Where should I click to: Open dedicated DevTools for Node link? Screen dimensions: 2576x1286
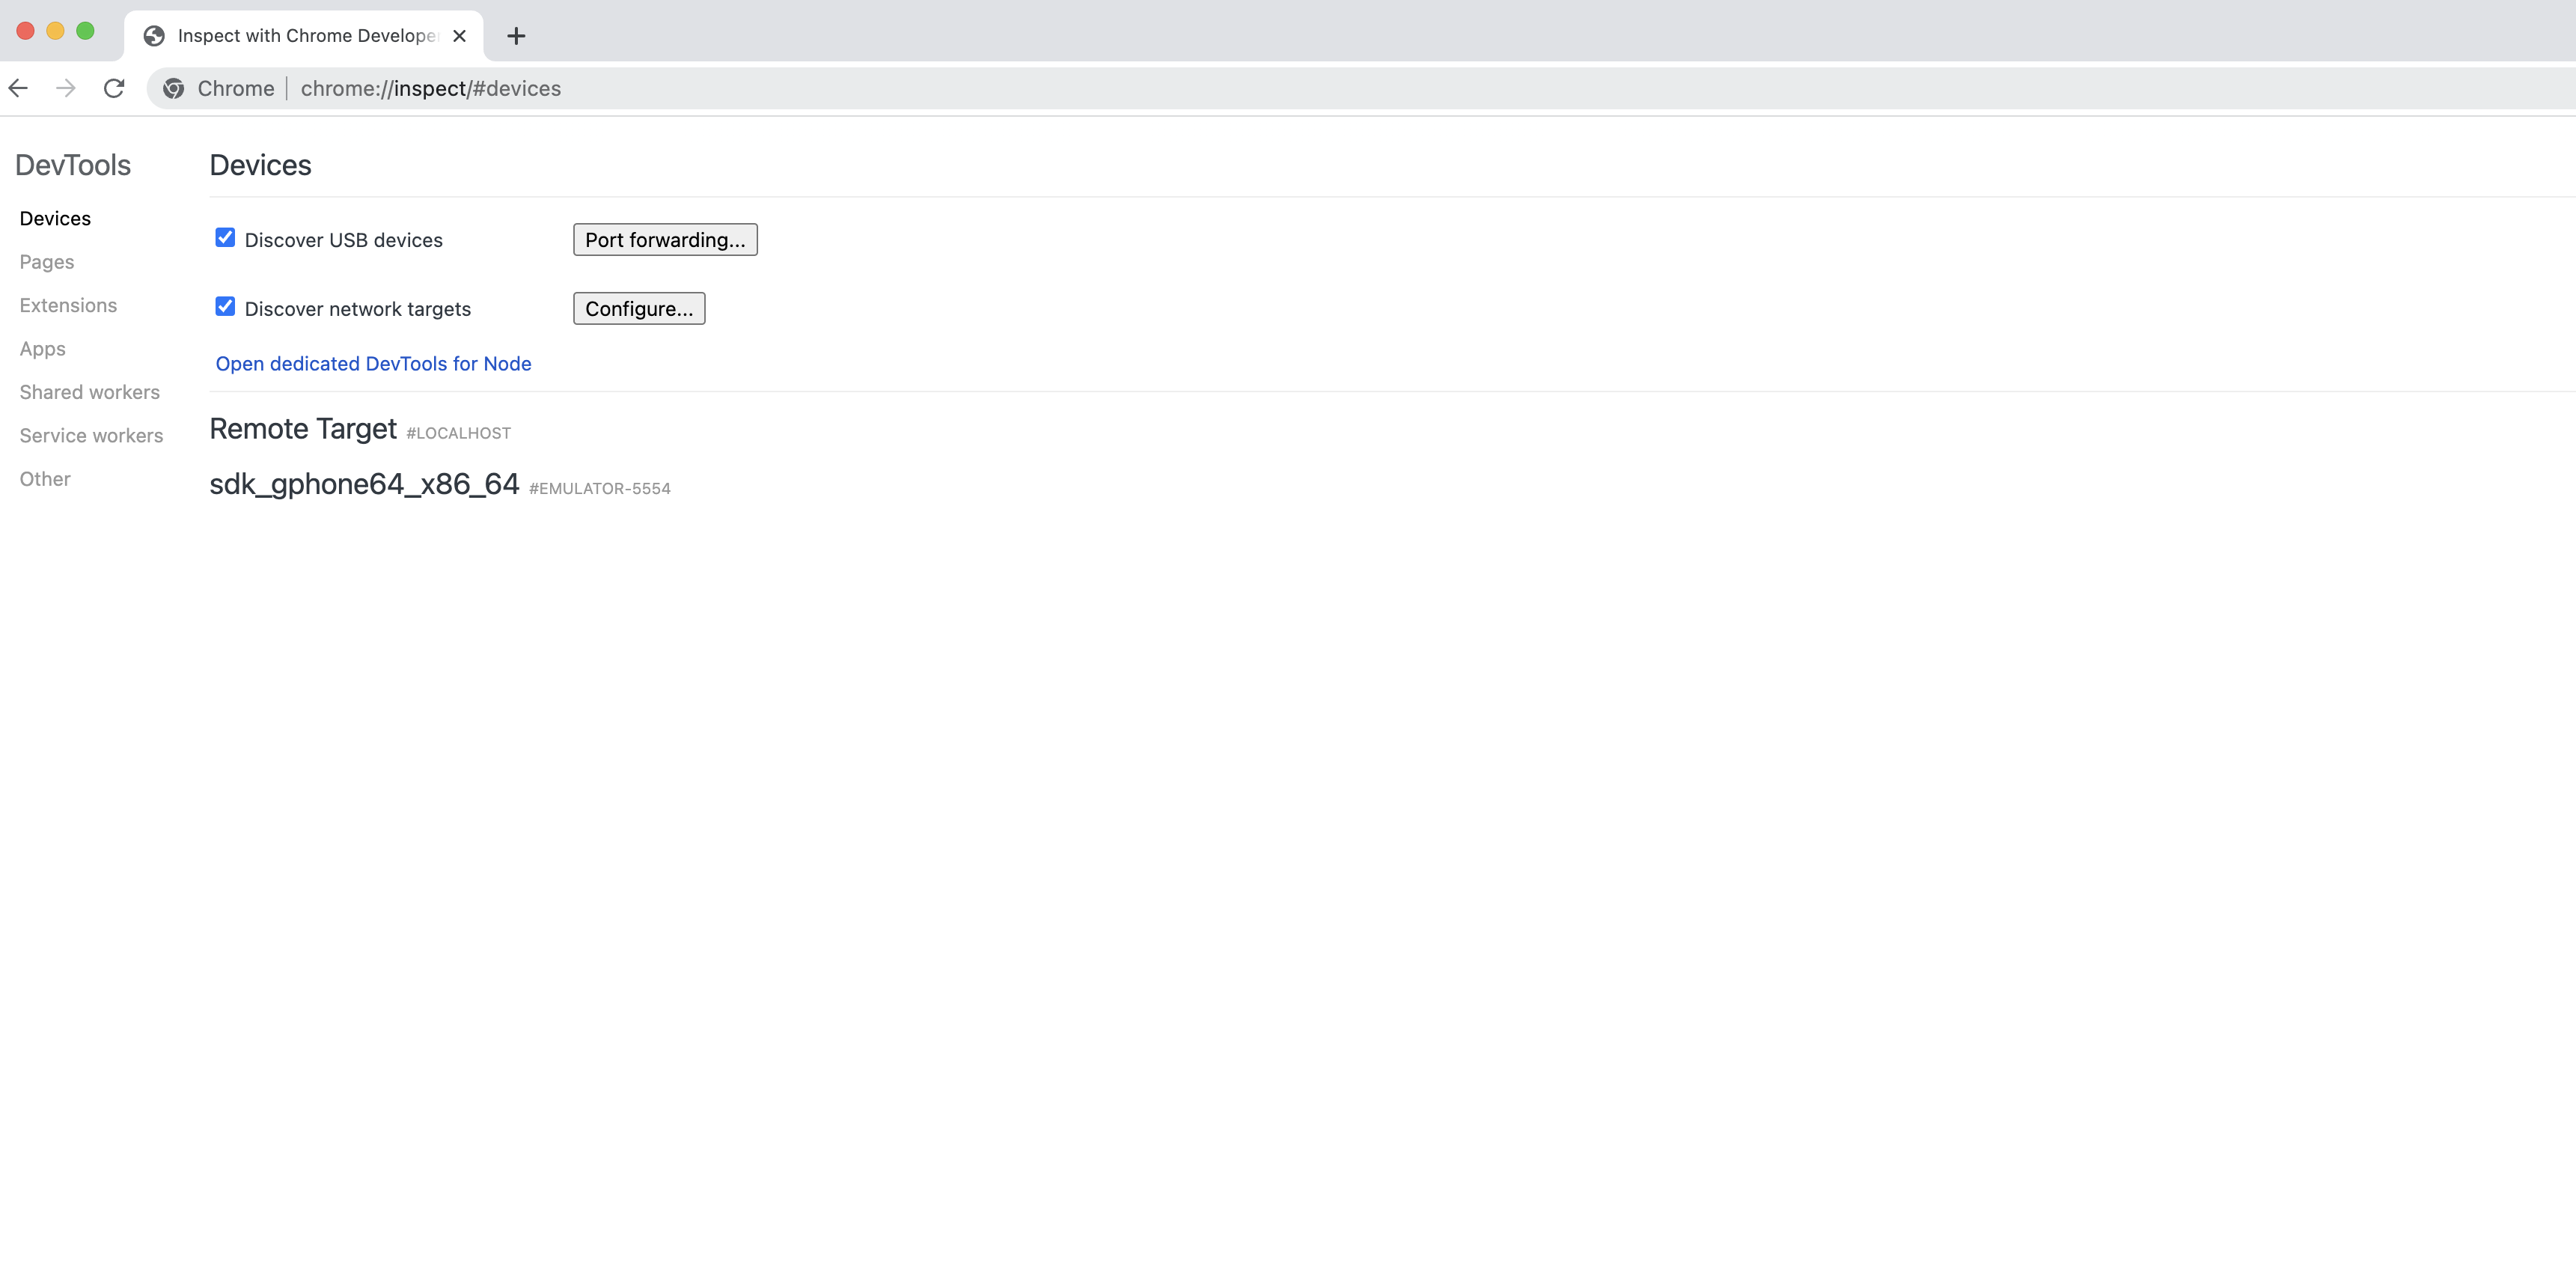373,364
